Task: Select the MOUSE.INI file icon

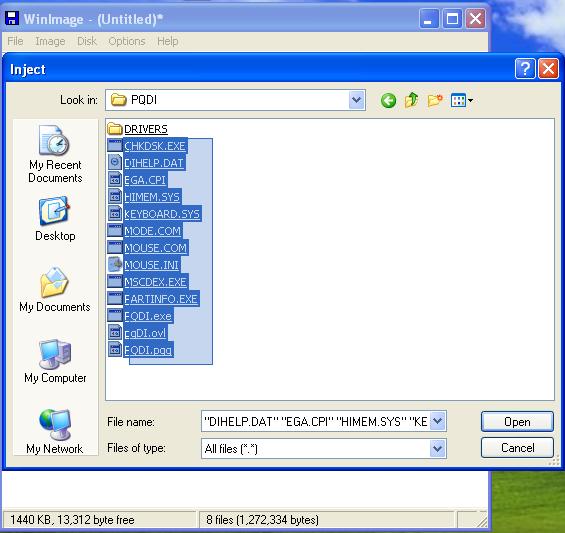Action: (x=115, y=265)
